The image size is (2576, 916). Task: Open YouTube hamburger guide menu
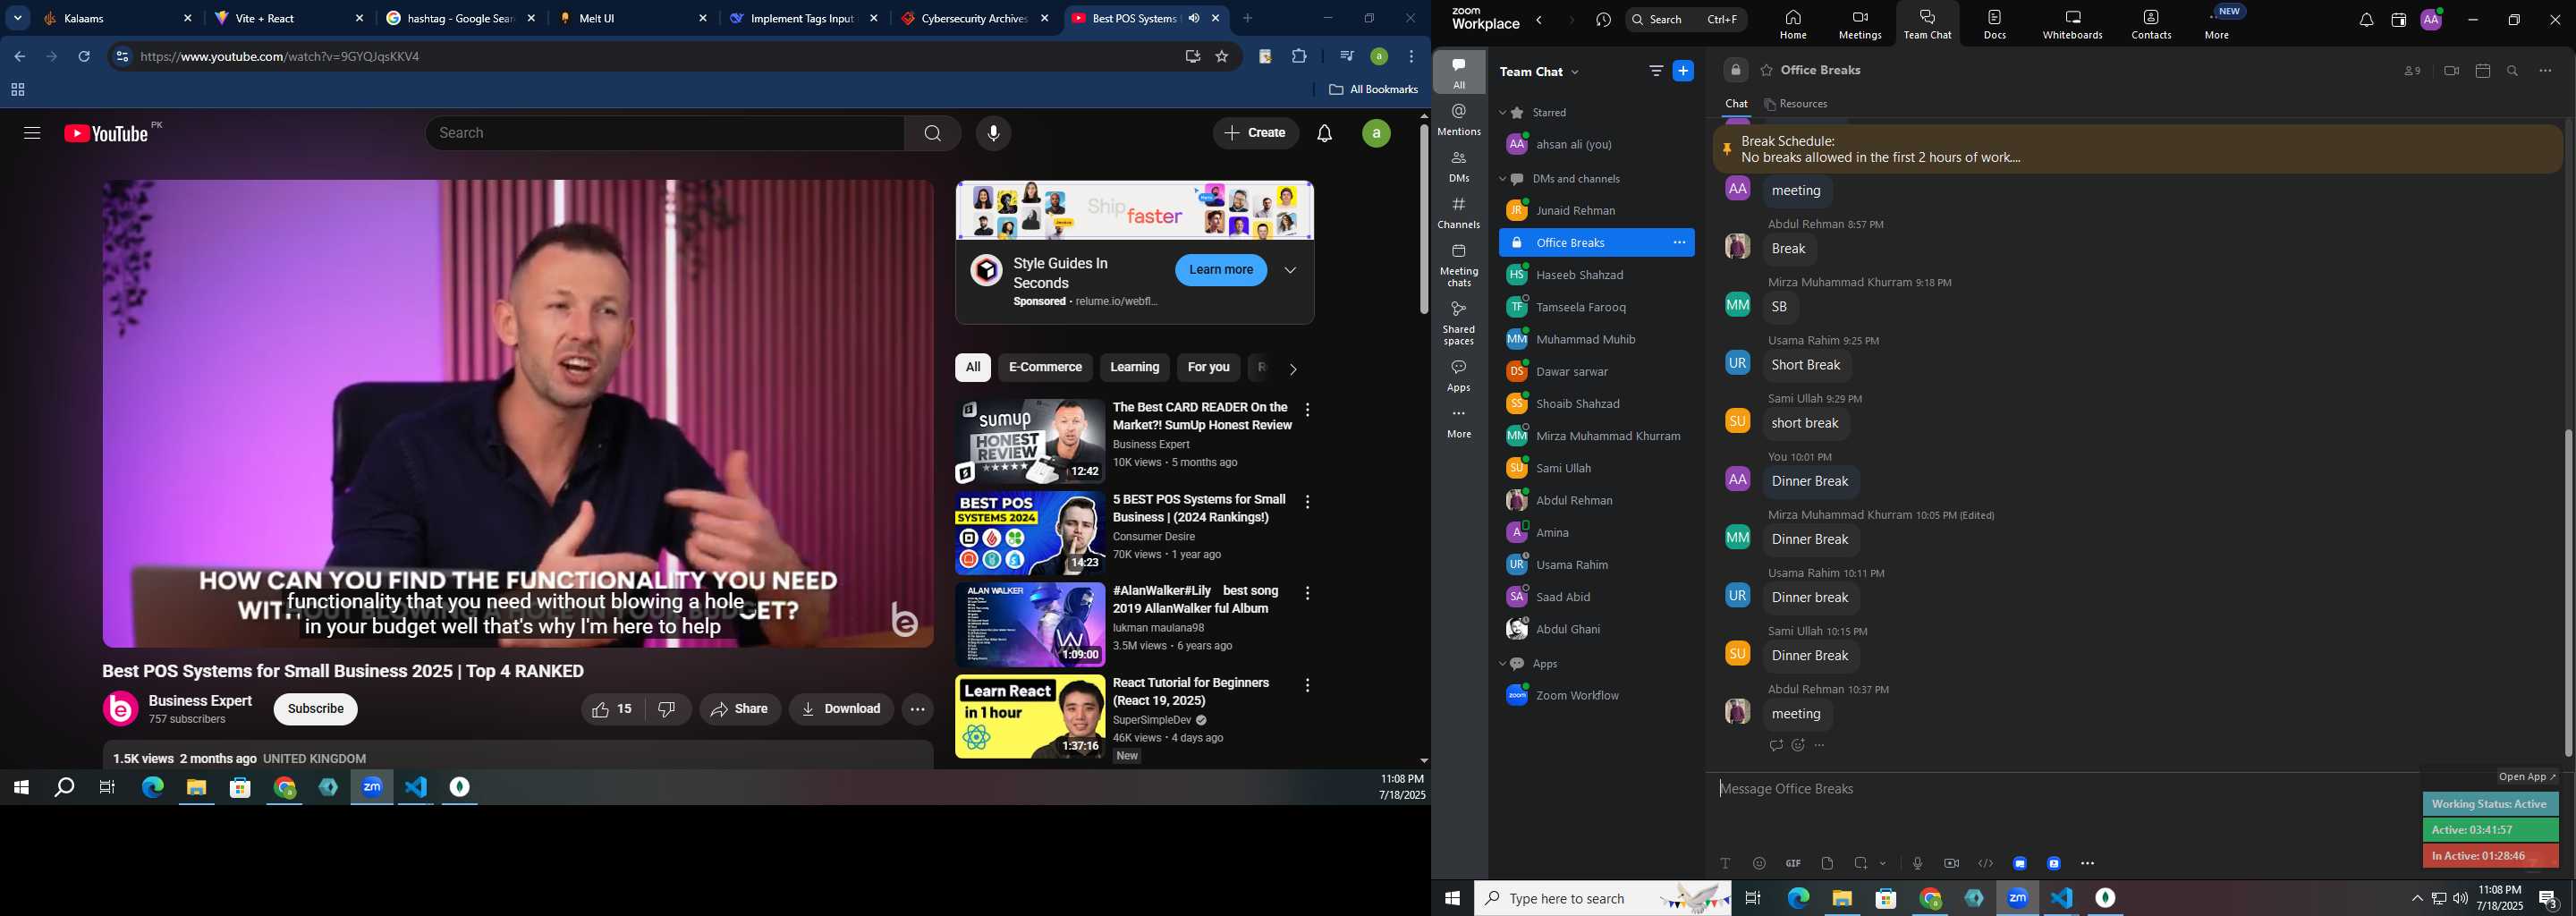click(32, 133)
